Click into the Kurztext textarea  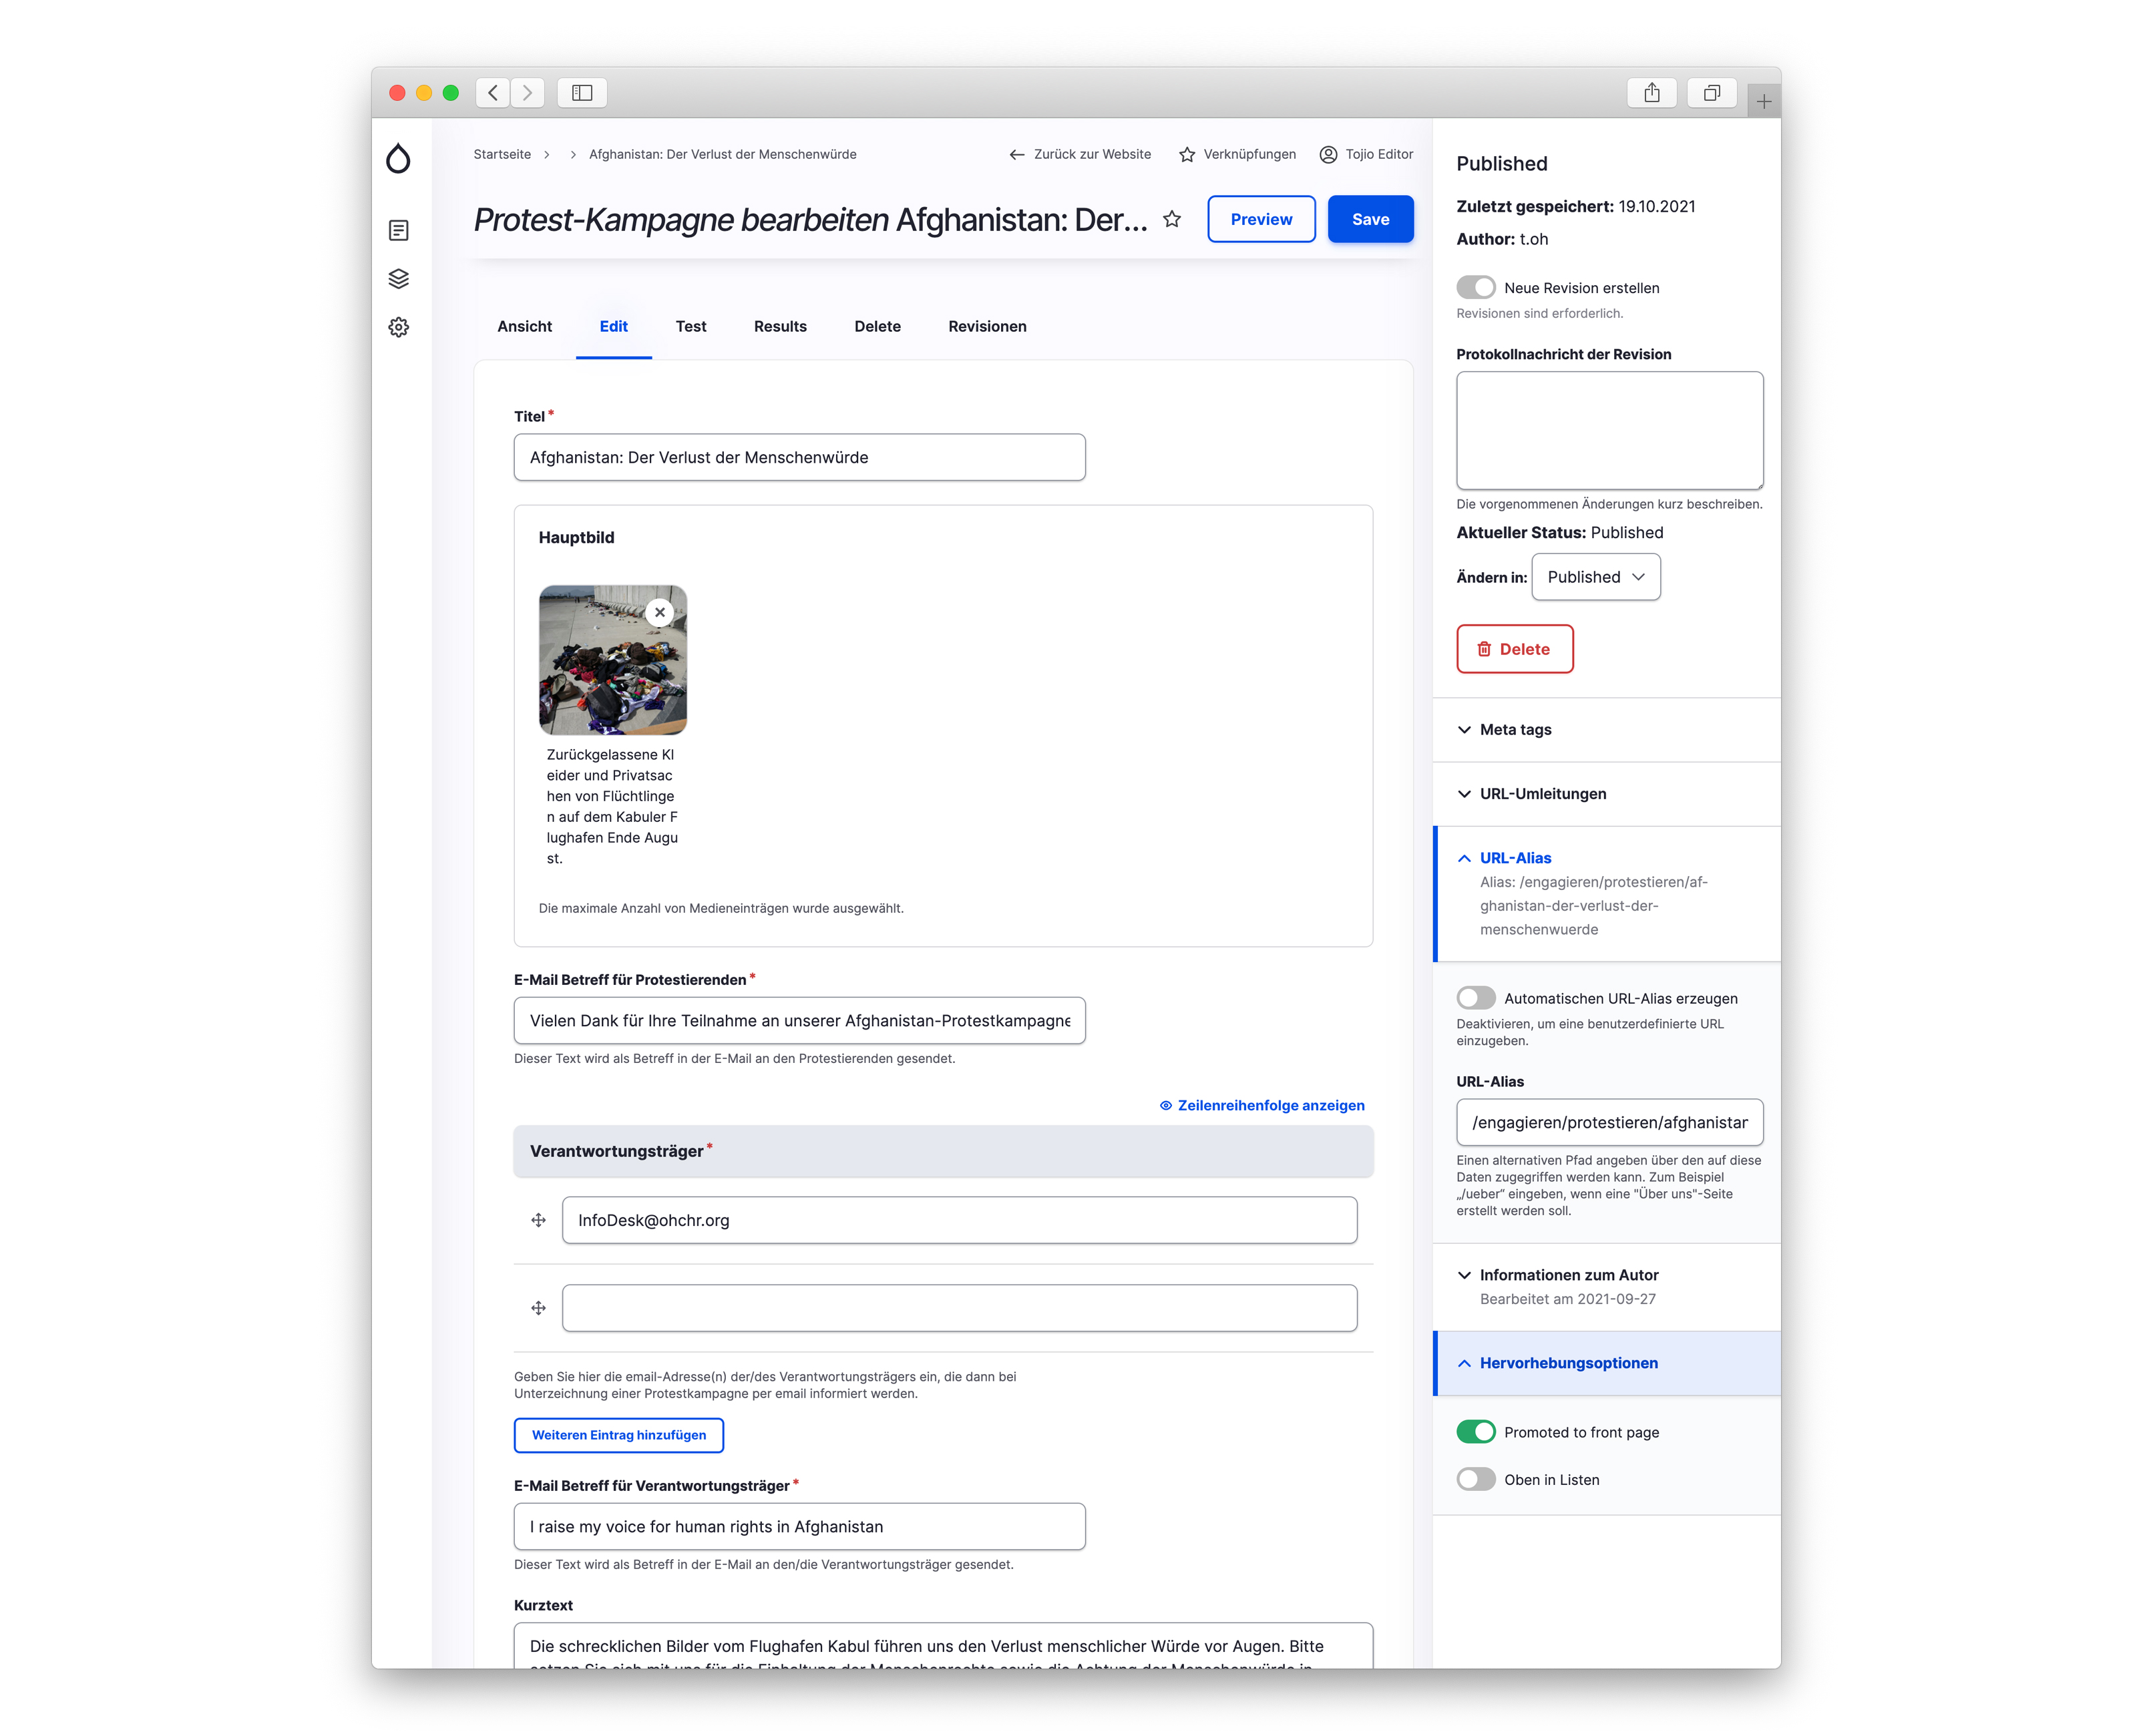(943, 1646)
